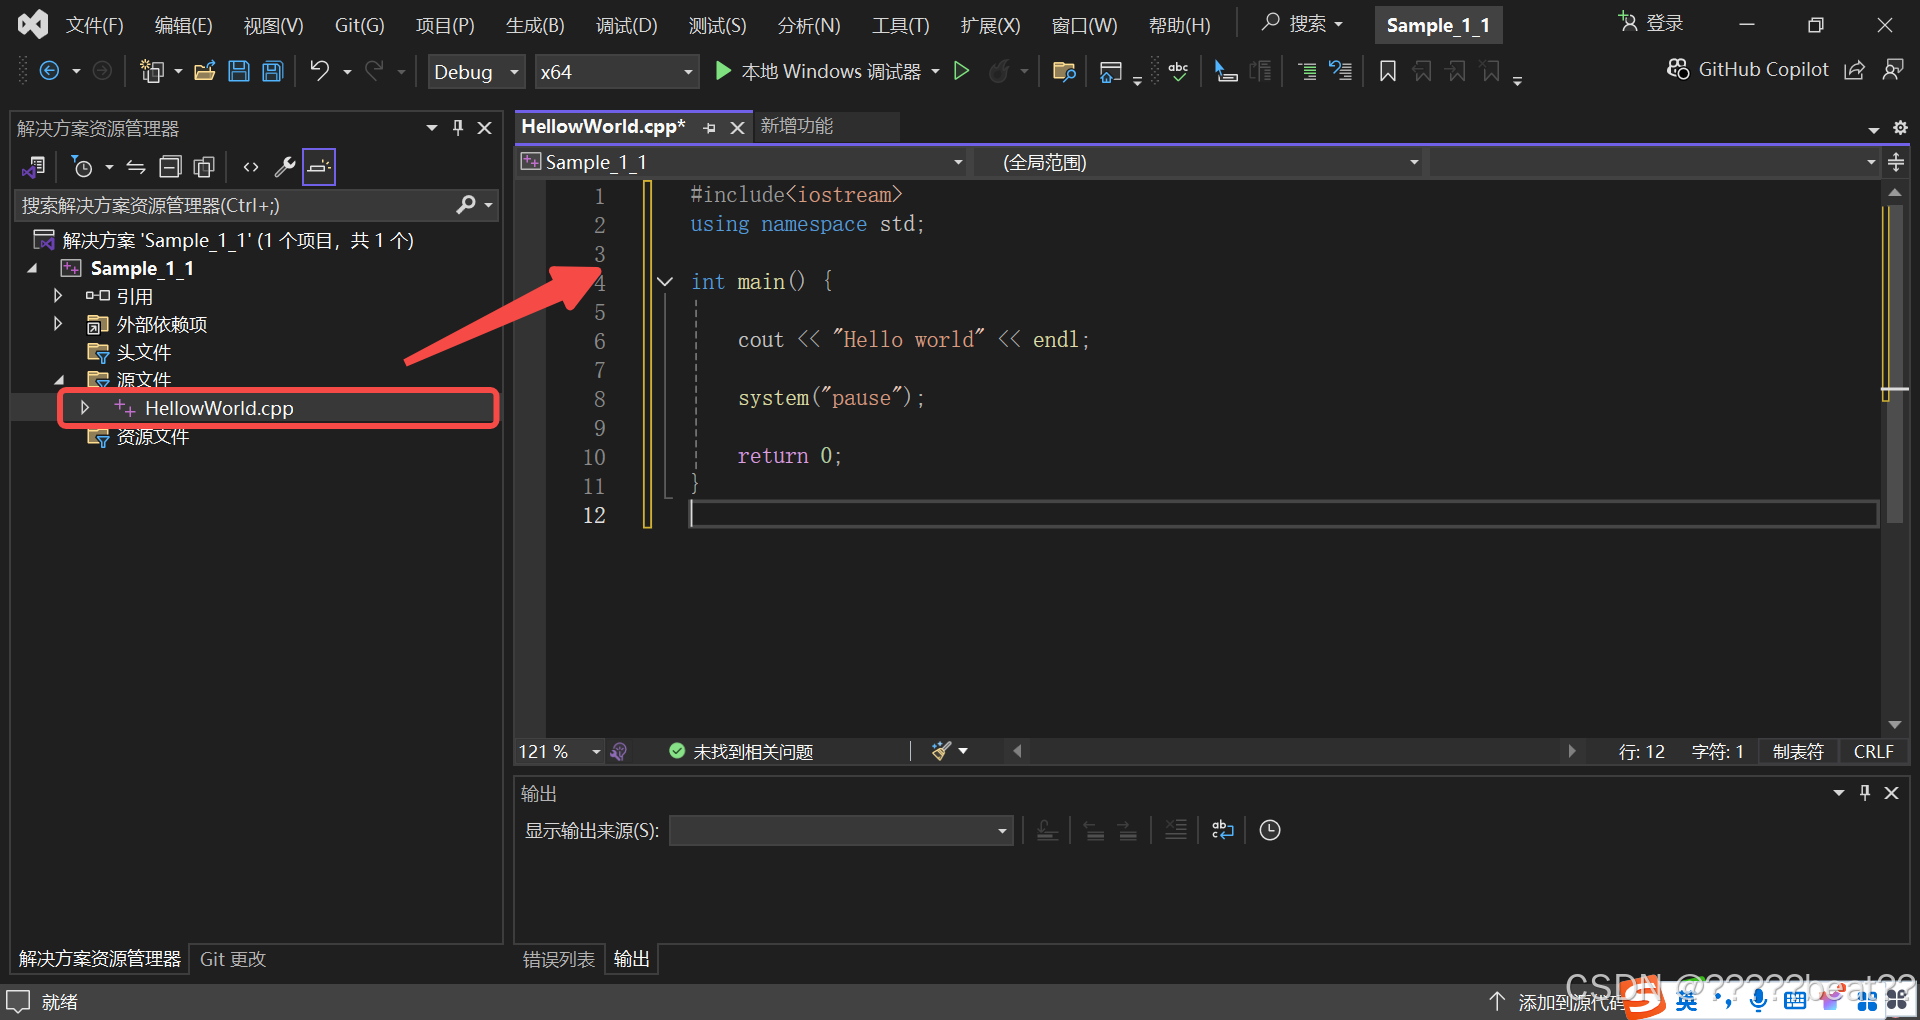
Task: Click the New Project toolbar icon
Action: (x=152, y=71)
